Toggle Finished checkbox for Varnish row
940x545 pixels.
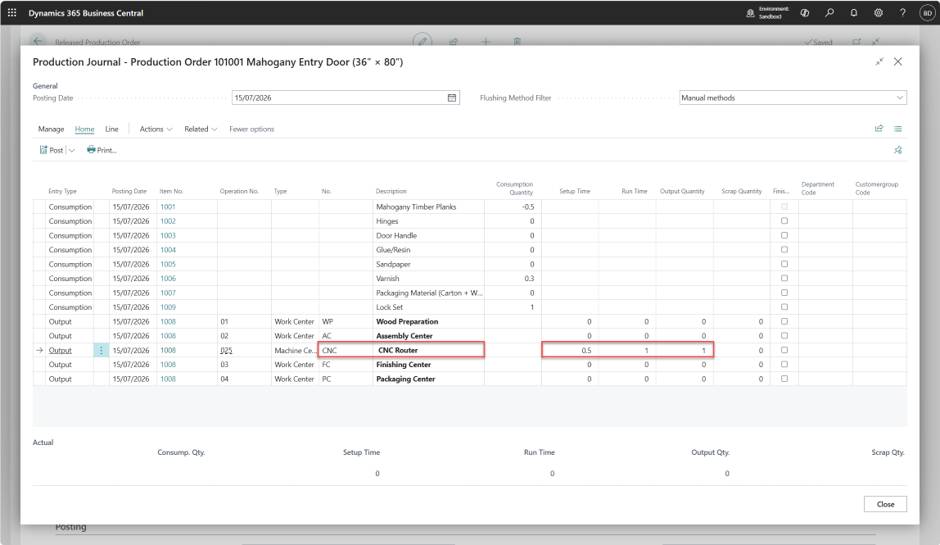(784, 278)
